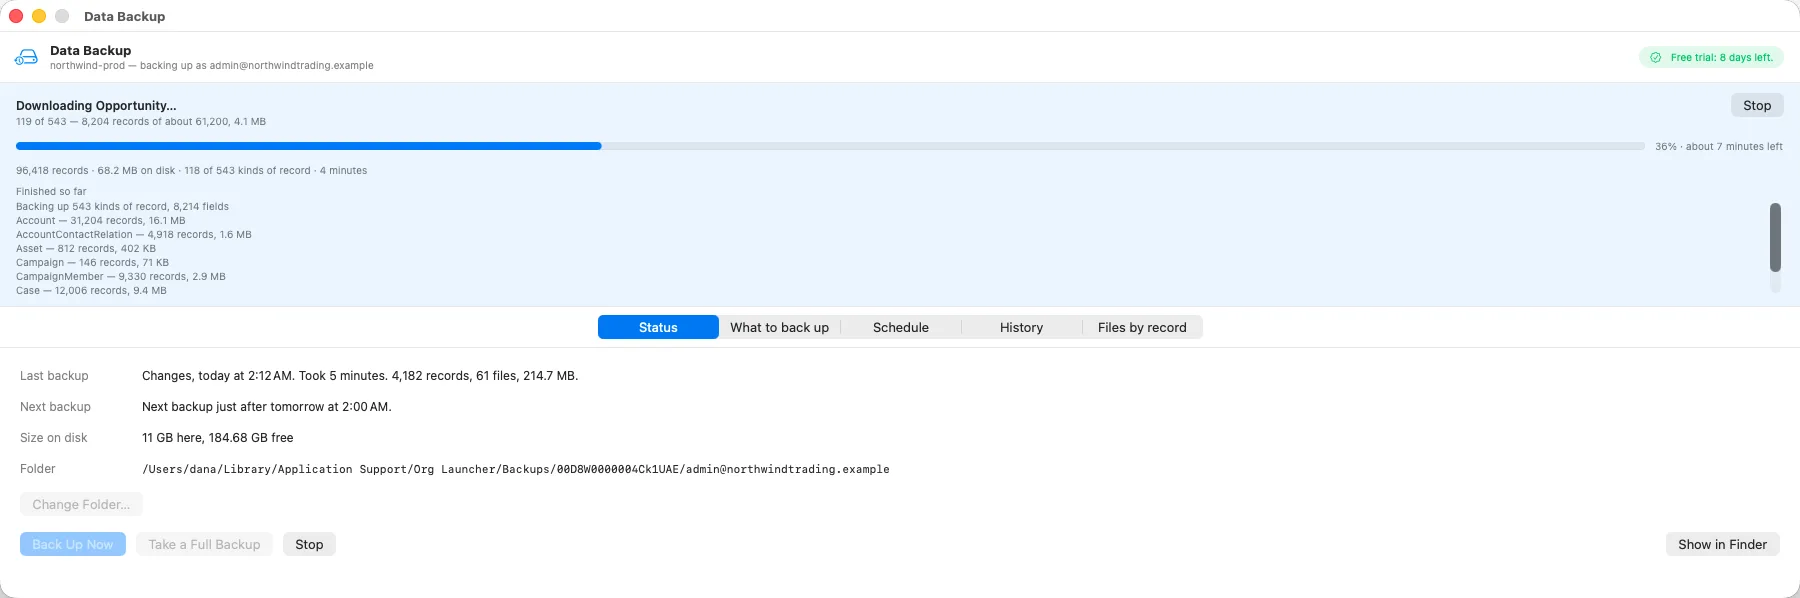Image resolution: width=1800 pixels, height=598 pixels.
Task: Click 'Backing up 543 kinds of record' line
Action: 122,207
